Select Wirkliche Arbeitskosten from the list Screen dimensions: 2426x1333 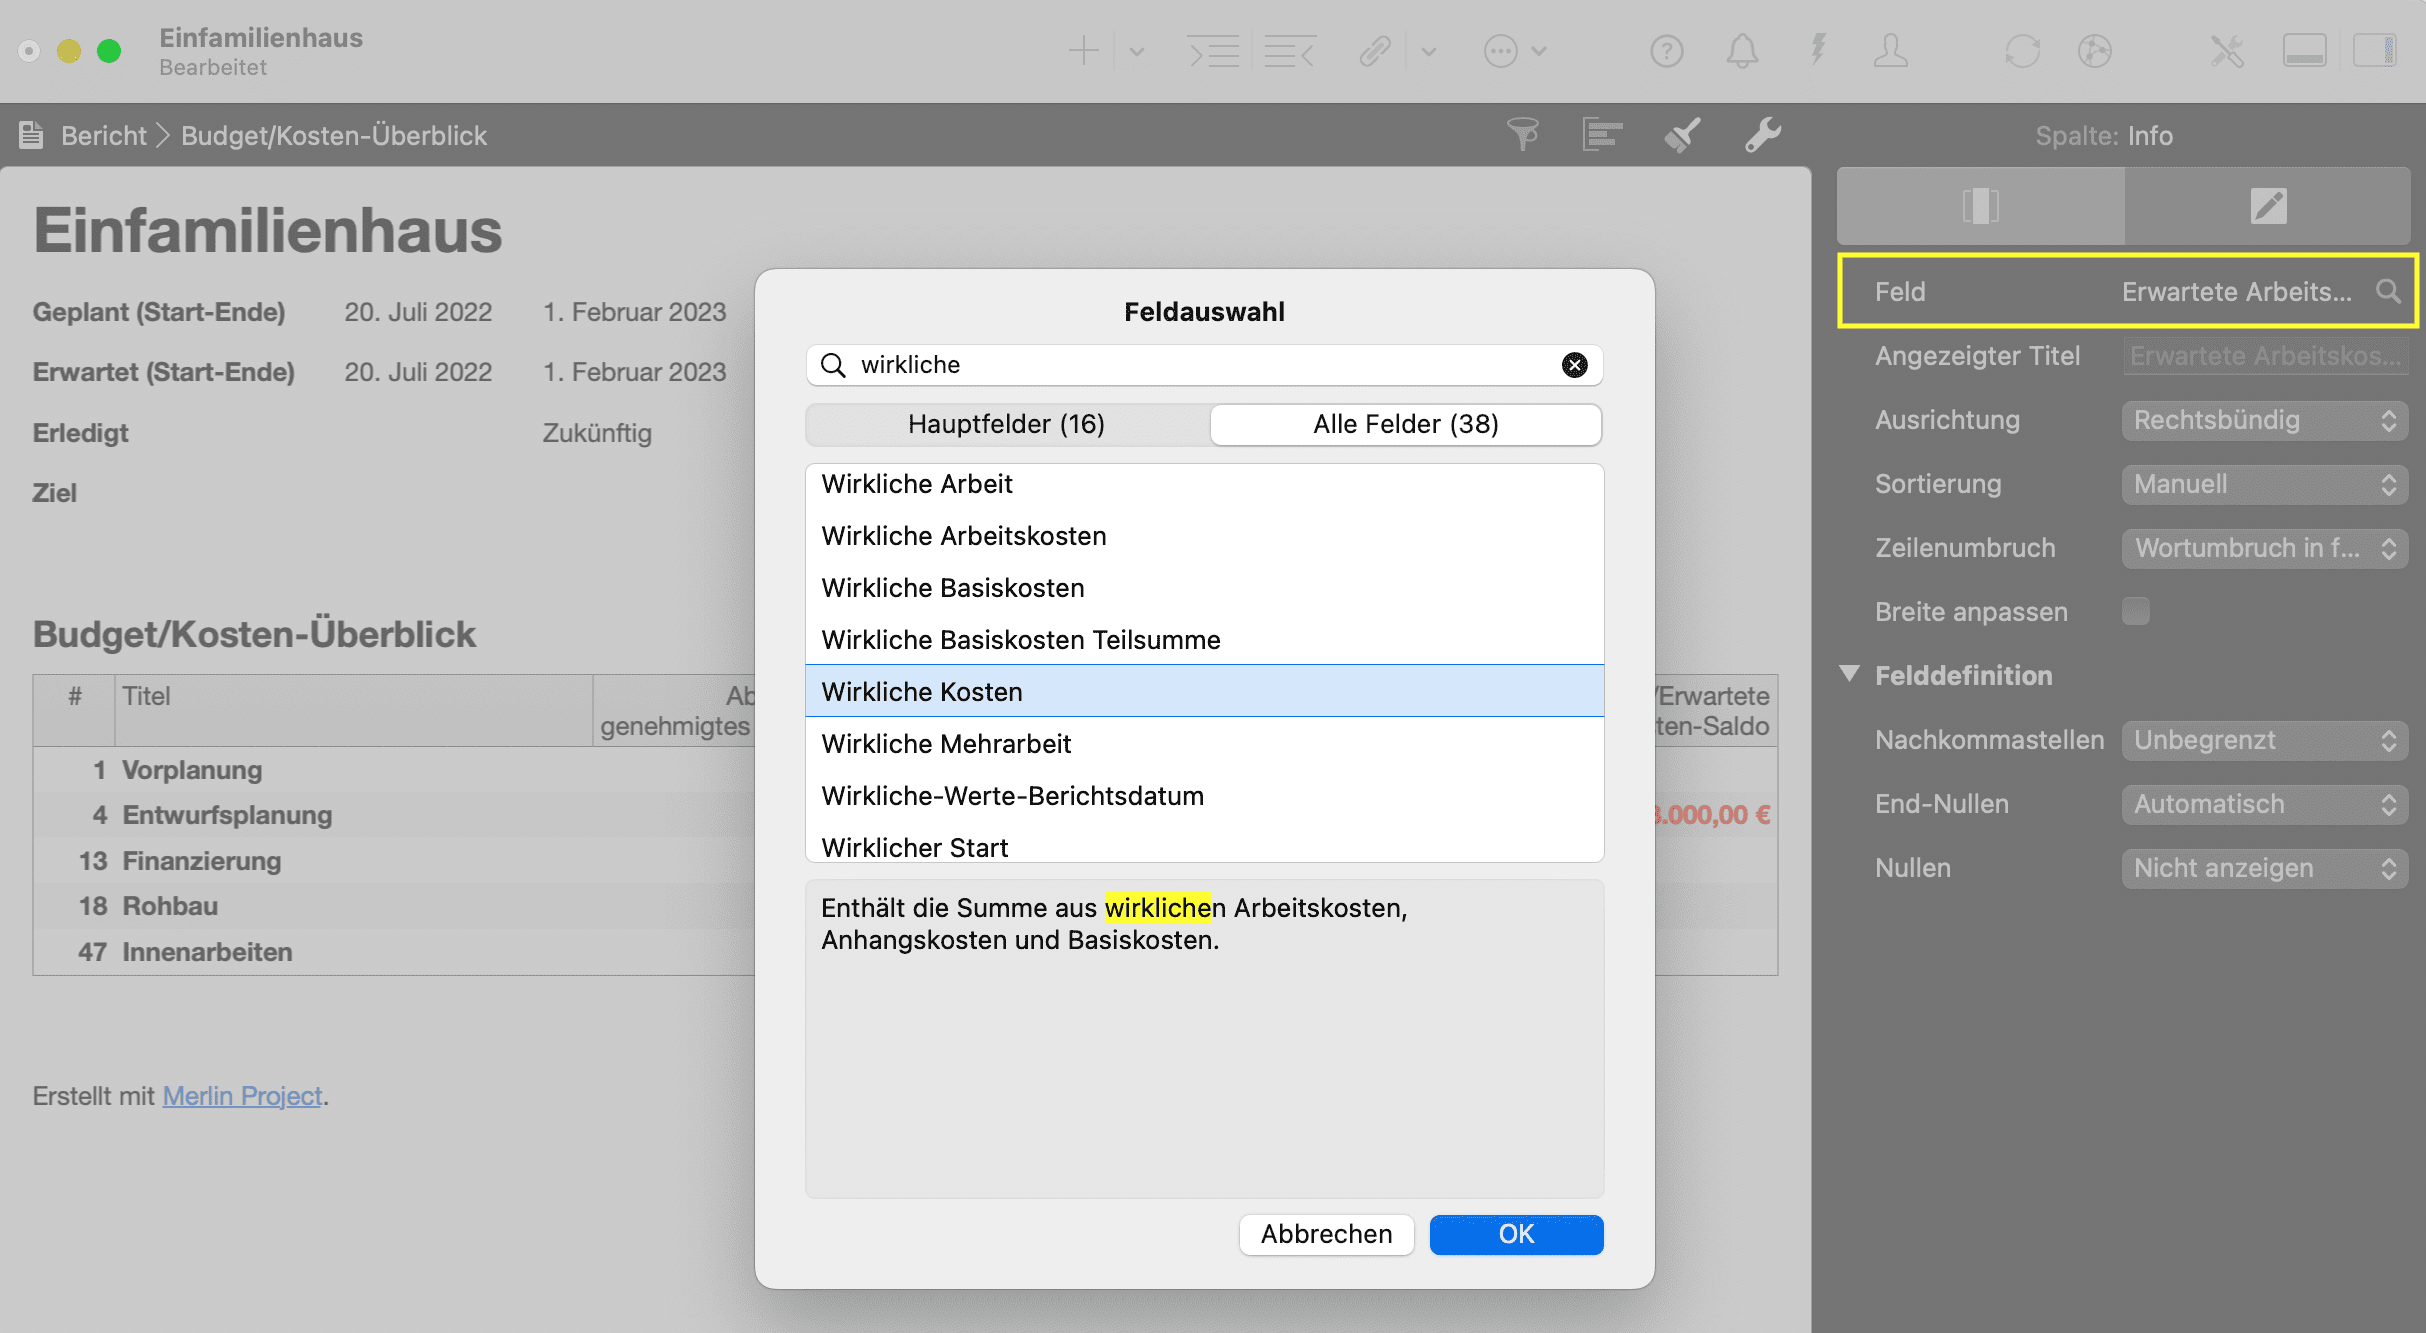(964, 536)
